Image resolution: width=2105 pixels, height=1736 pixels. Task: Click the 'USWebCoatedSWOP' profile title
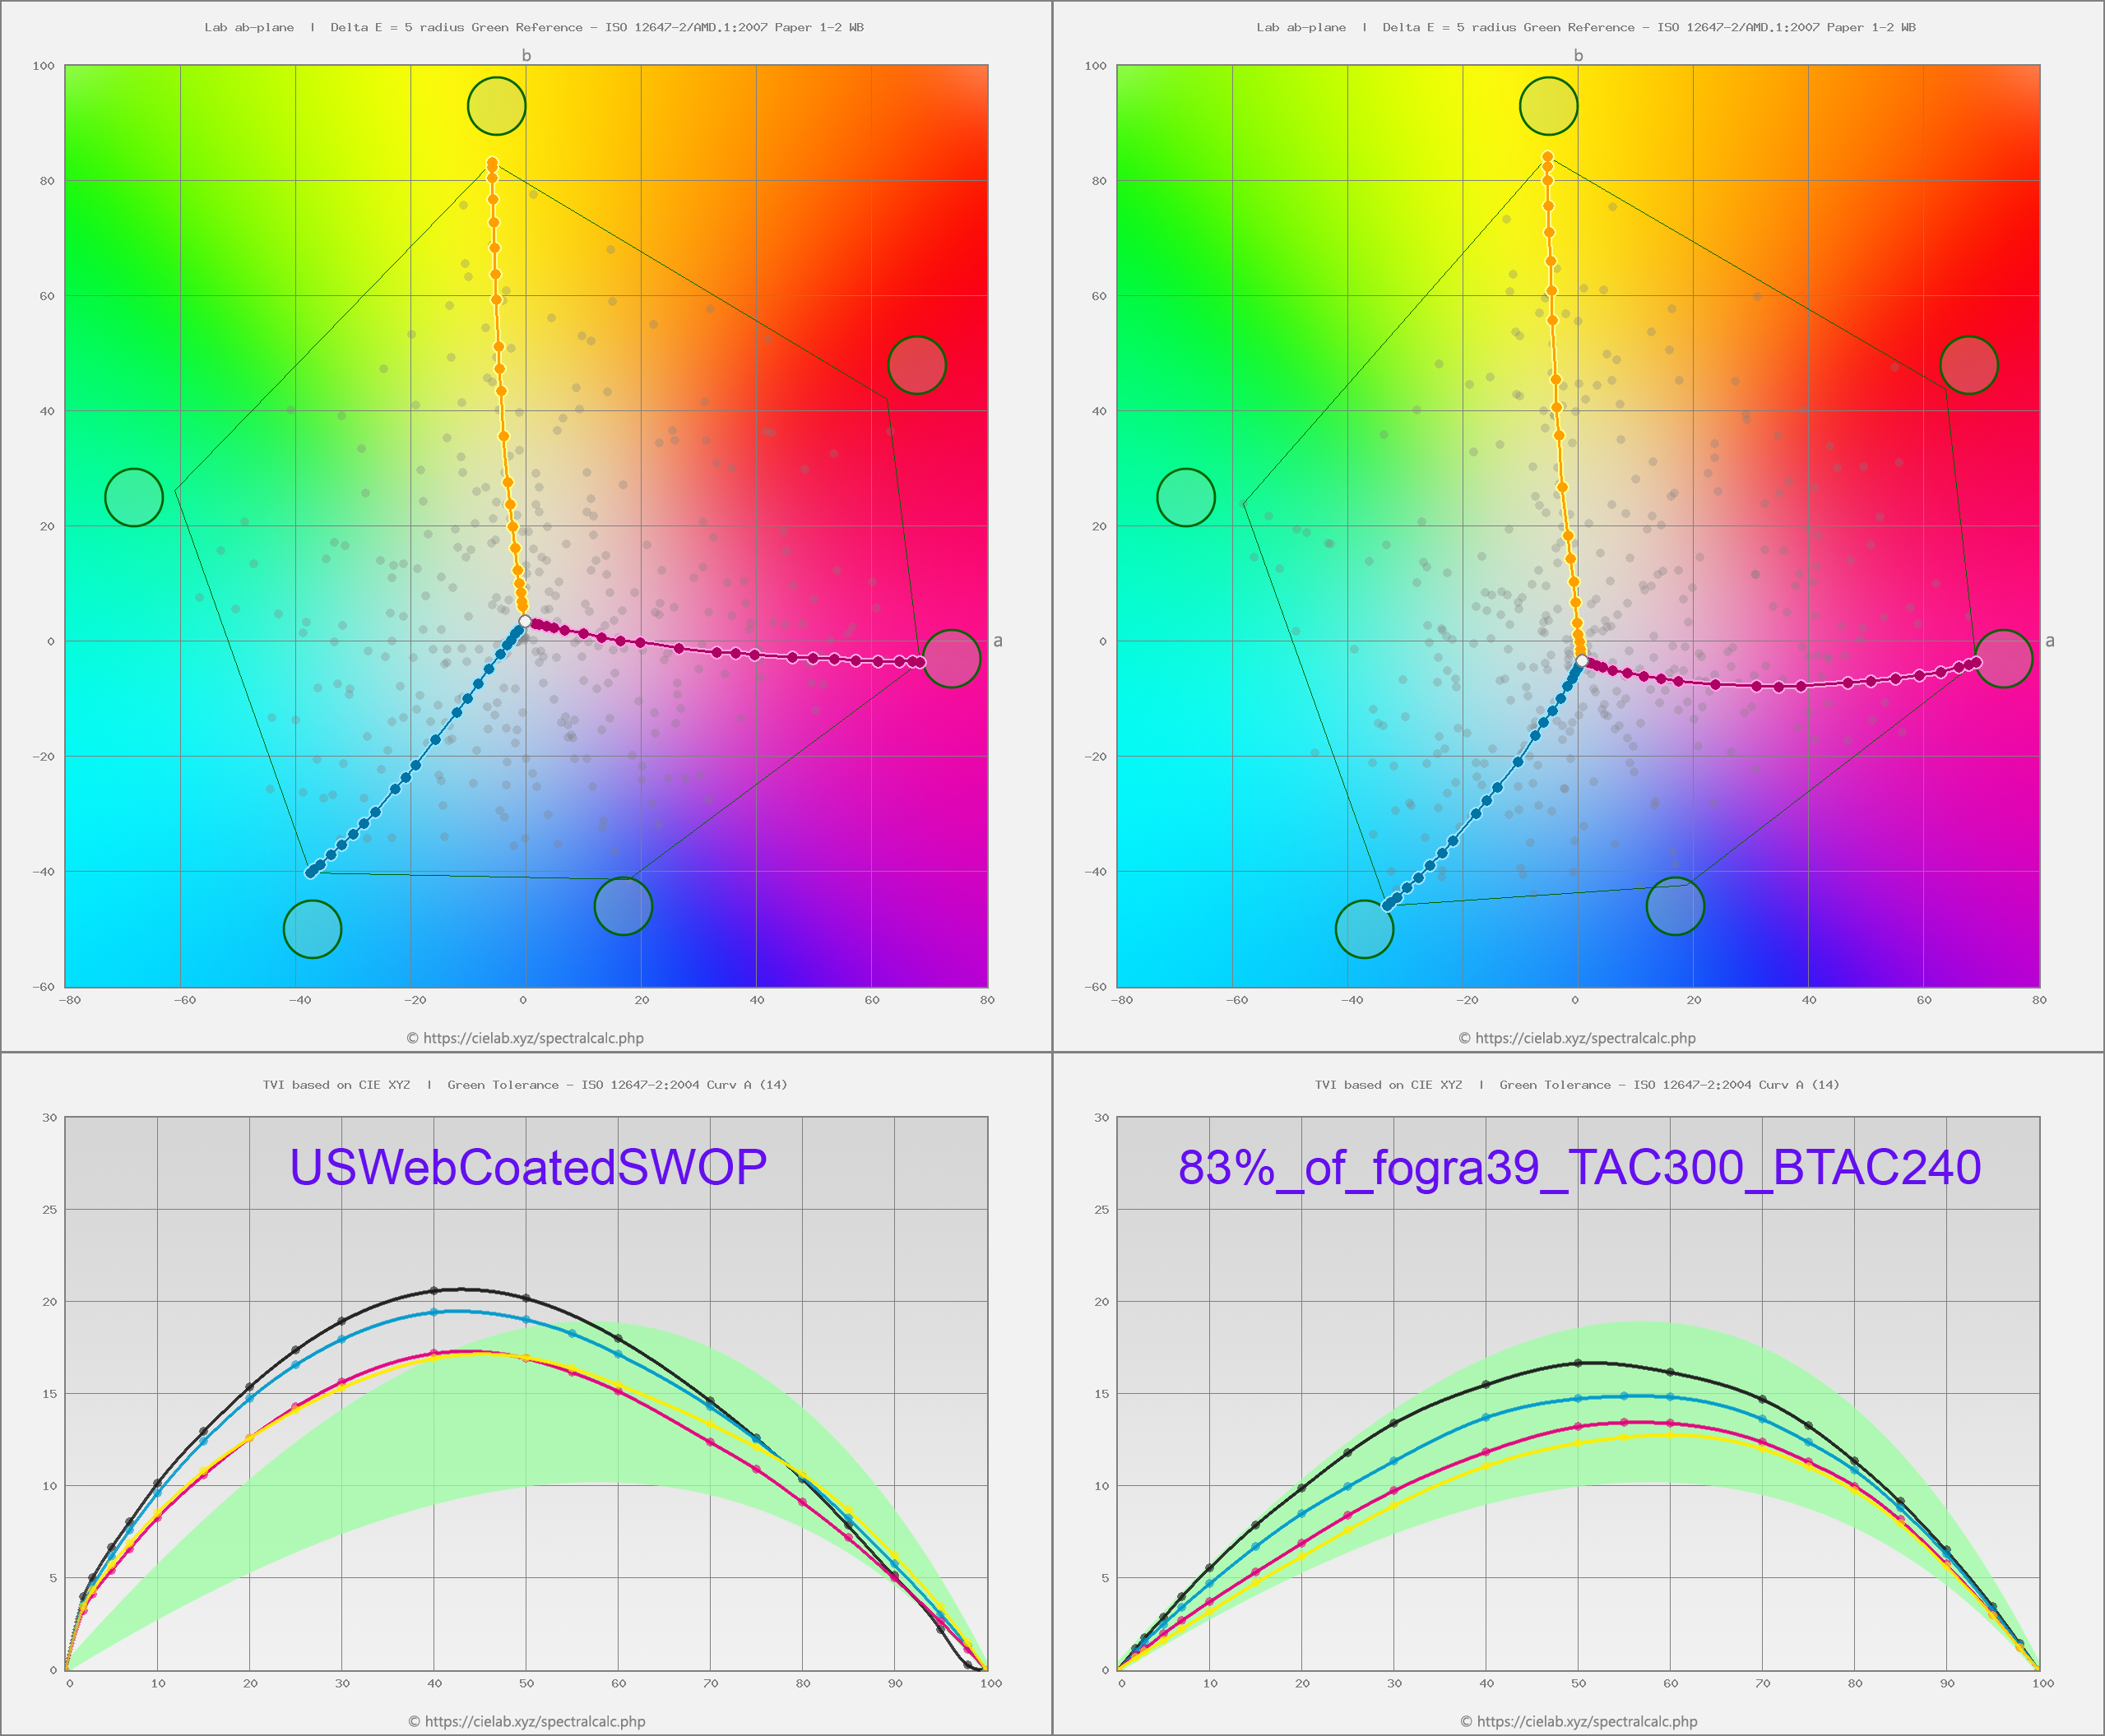click(x=528, y=1167)
